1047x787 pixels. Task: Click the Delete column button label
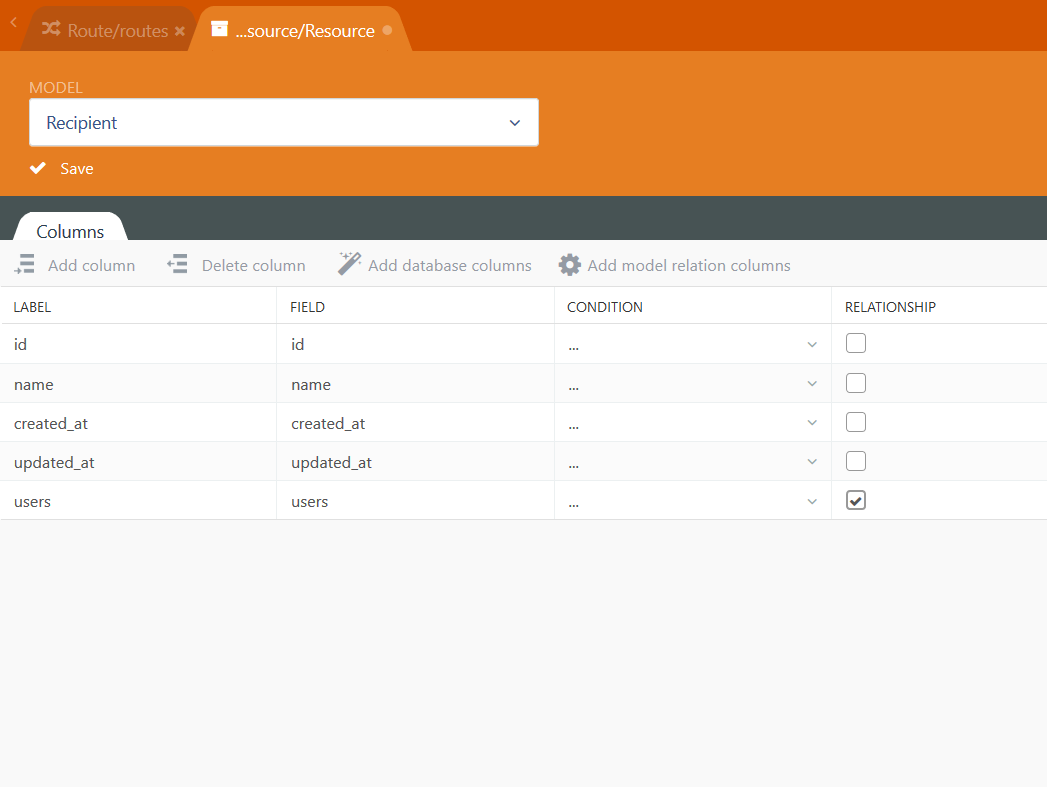point(254,266)
